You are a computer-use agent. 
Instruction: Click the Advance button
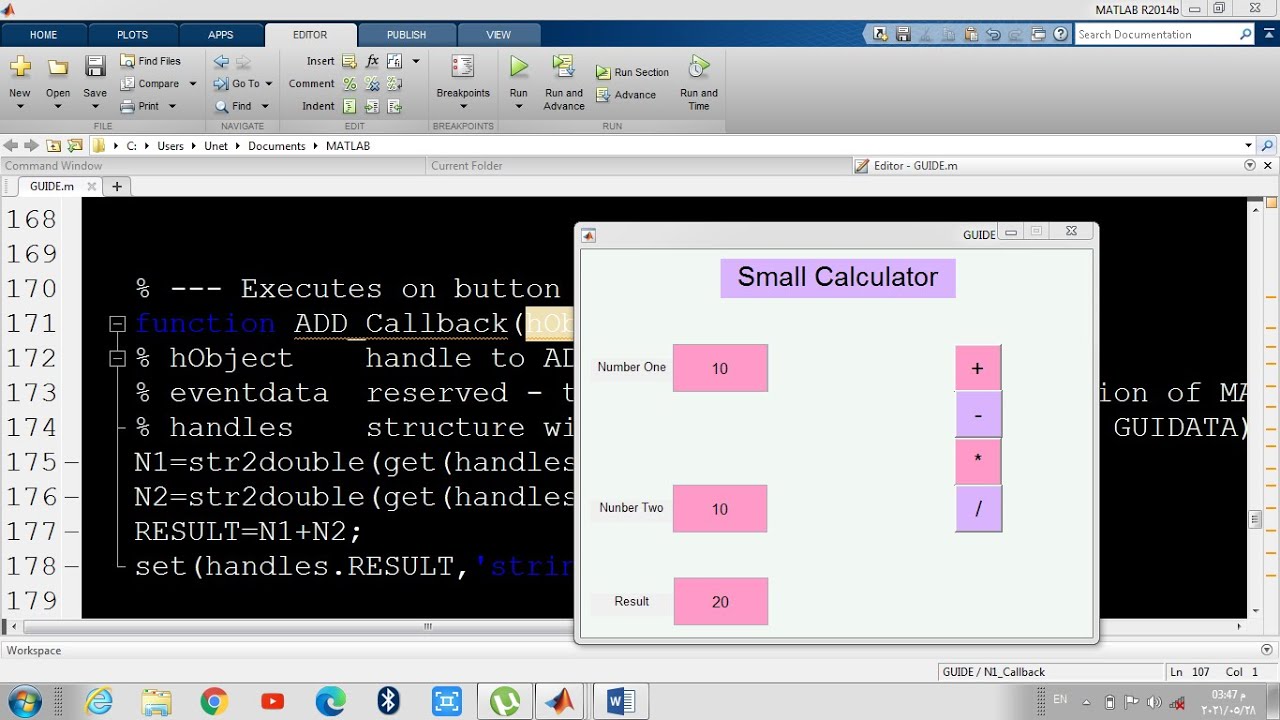coord(626,95)
